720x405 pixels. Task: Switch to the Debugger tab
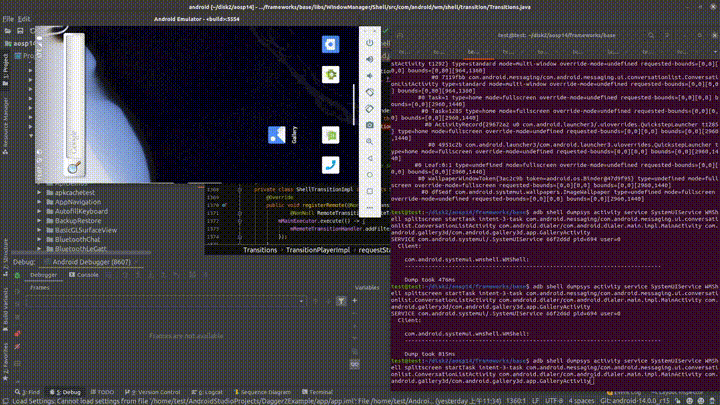tap(43, 275)
